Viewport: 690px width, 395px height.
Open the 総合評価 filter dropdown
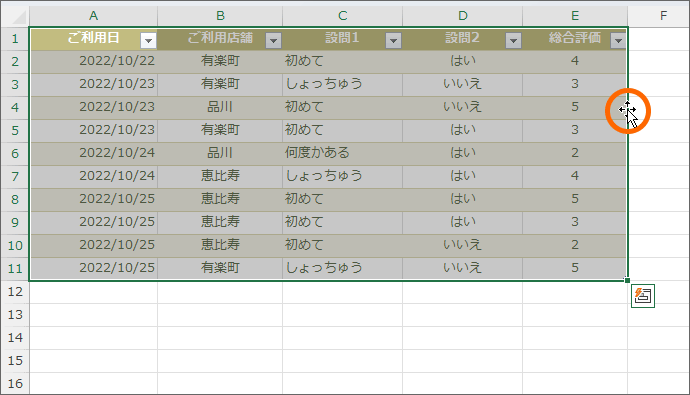618,41
